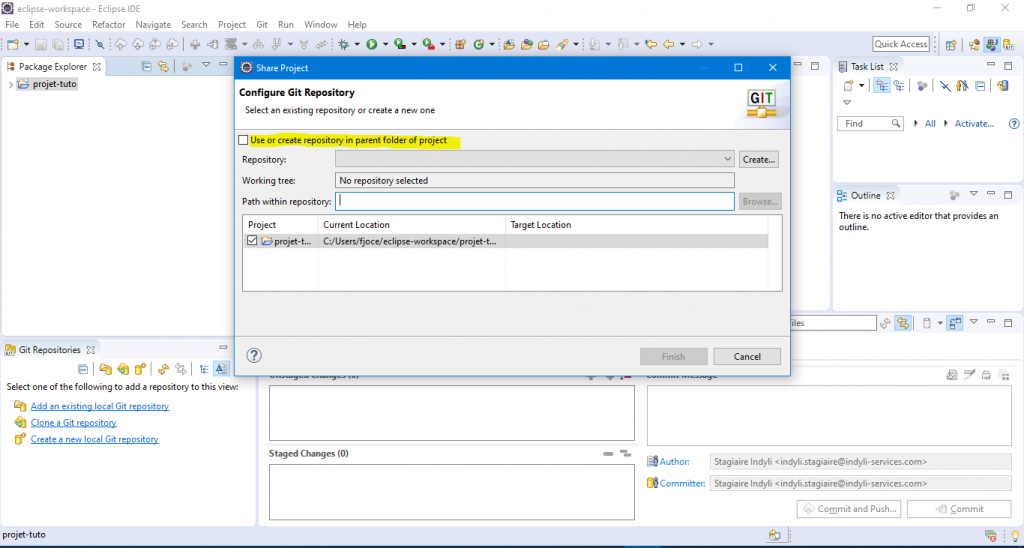The height and width of the screenshot is (548, 1024).
Task: Switch to the Java perspective icon
Action: pos(993,44)
